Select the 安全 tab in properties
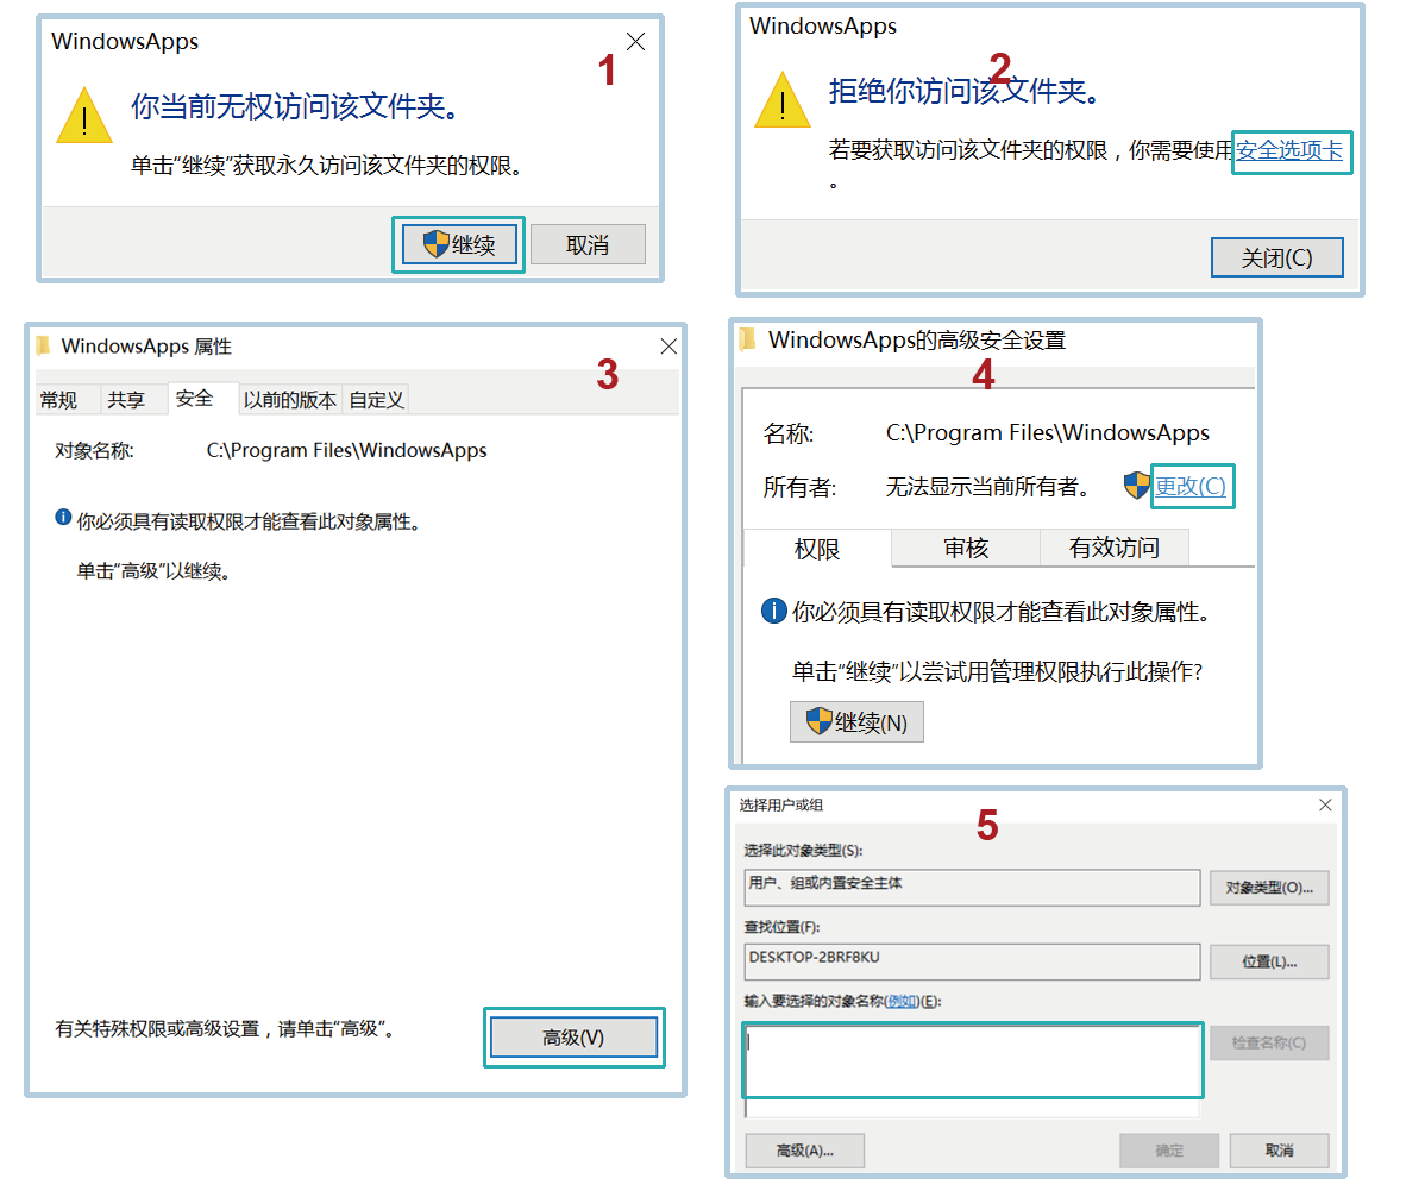This screenshot has width=1417, height=1197. tap(194, 399)
